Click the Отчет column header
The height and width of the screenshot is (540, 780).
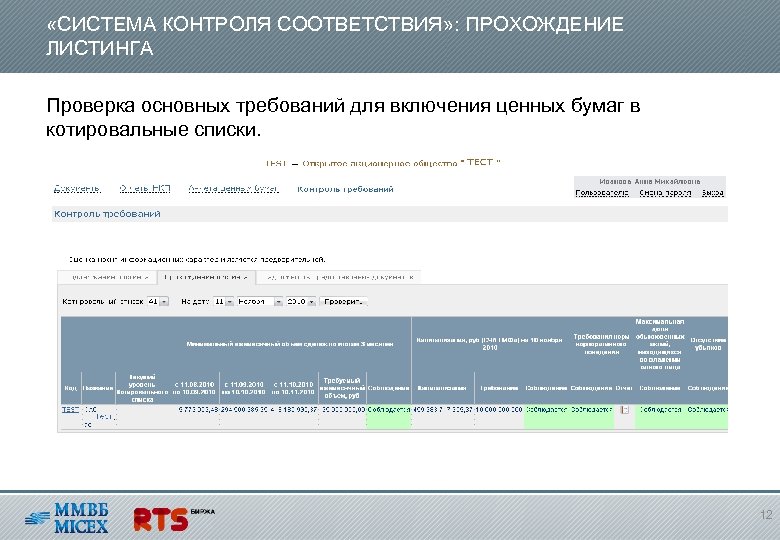tap(624, 388)
